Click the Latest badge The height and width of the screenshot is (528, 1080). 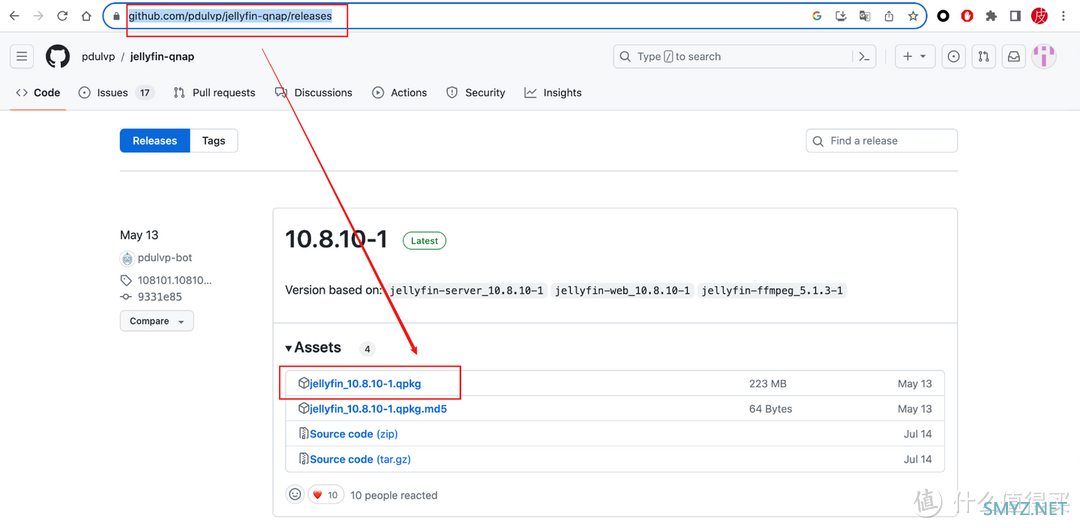pyautogui.click(x=424, y=241)
